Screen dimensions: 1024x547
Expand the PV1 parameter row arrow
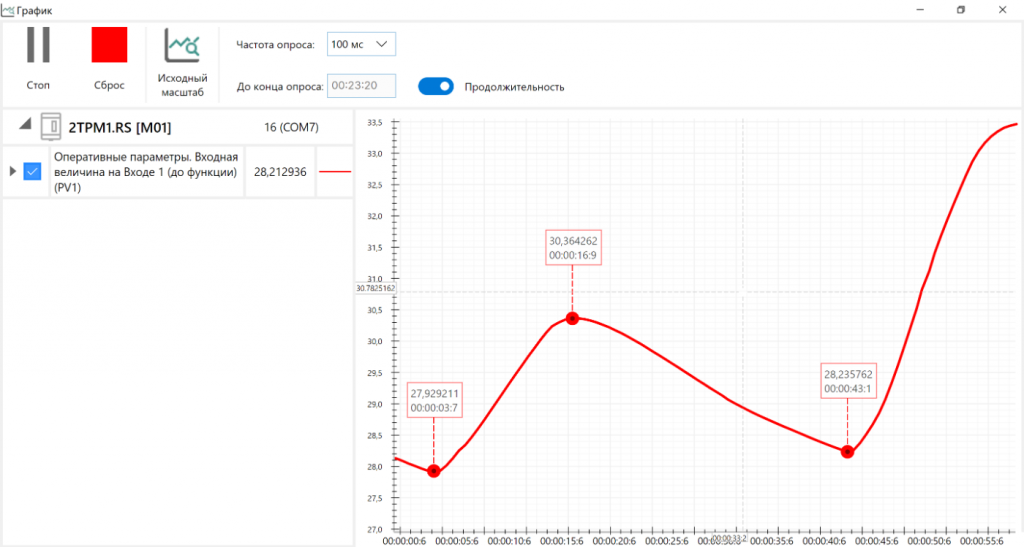click(12, 172)
